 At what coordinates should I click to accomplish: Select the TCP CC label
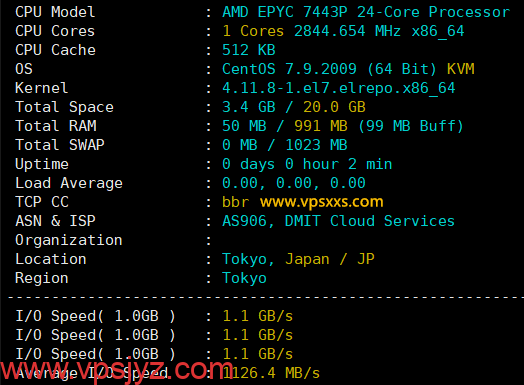[42, 202]
